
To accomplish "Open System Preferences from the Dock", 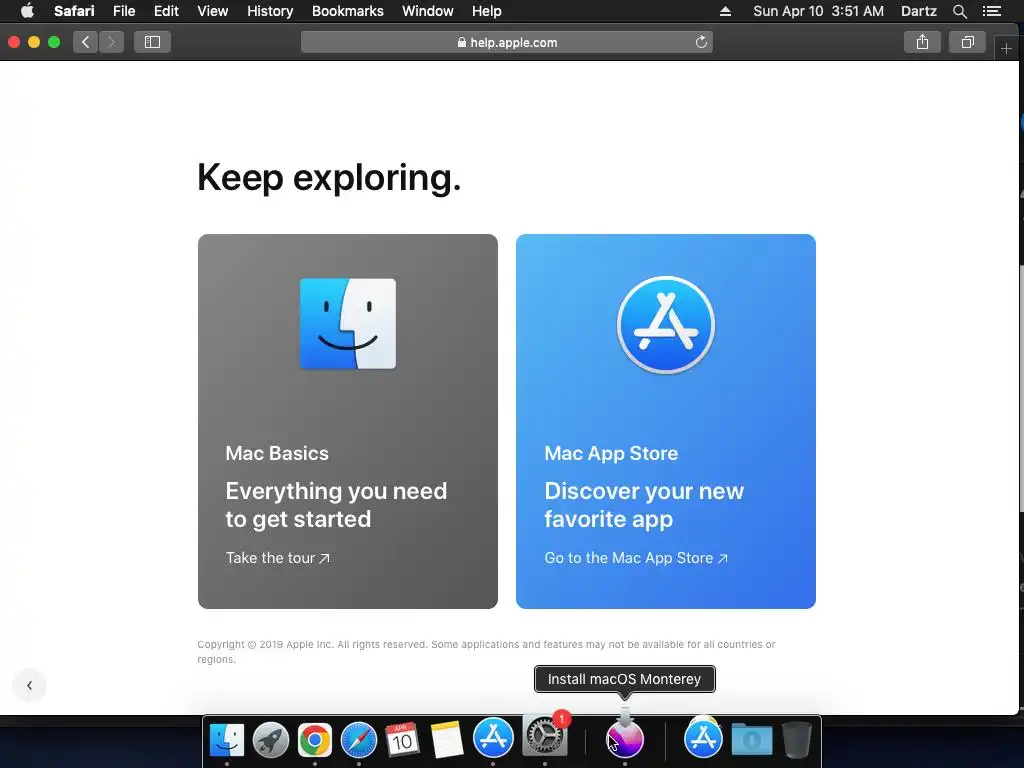I will click(x=545, y=736).
